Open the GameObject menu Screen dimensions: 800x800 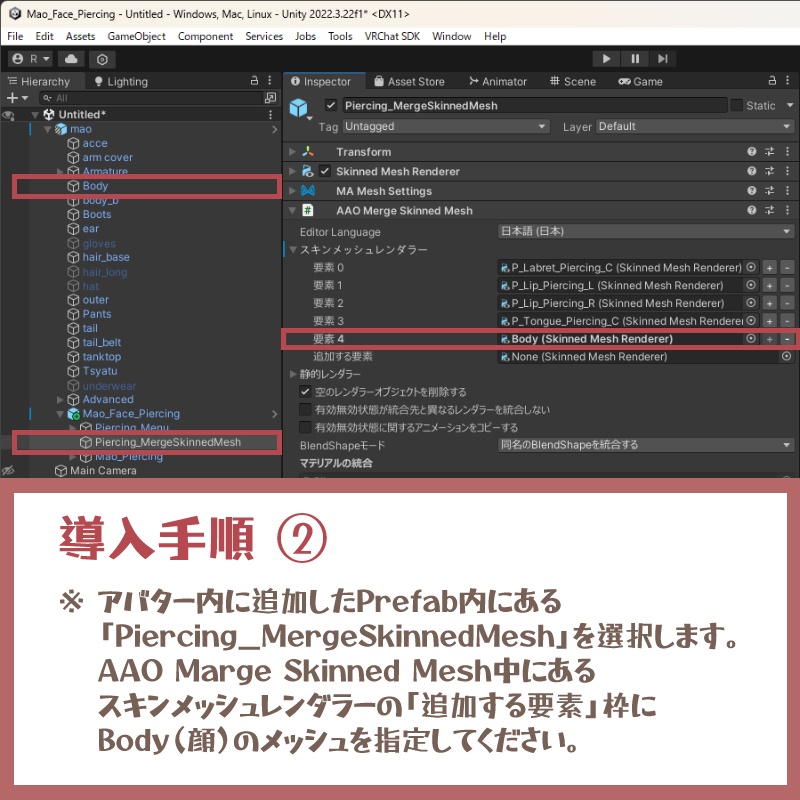[x=136, y=36]
